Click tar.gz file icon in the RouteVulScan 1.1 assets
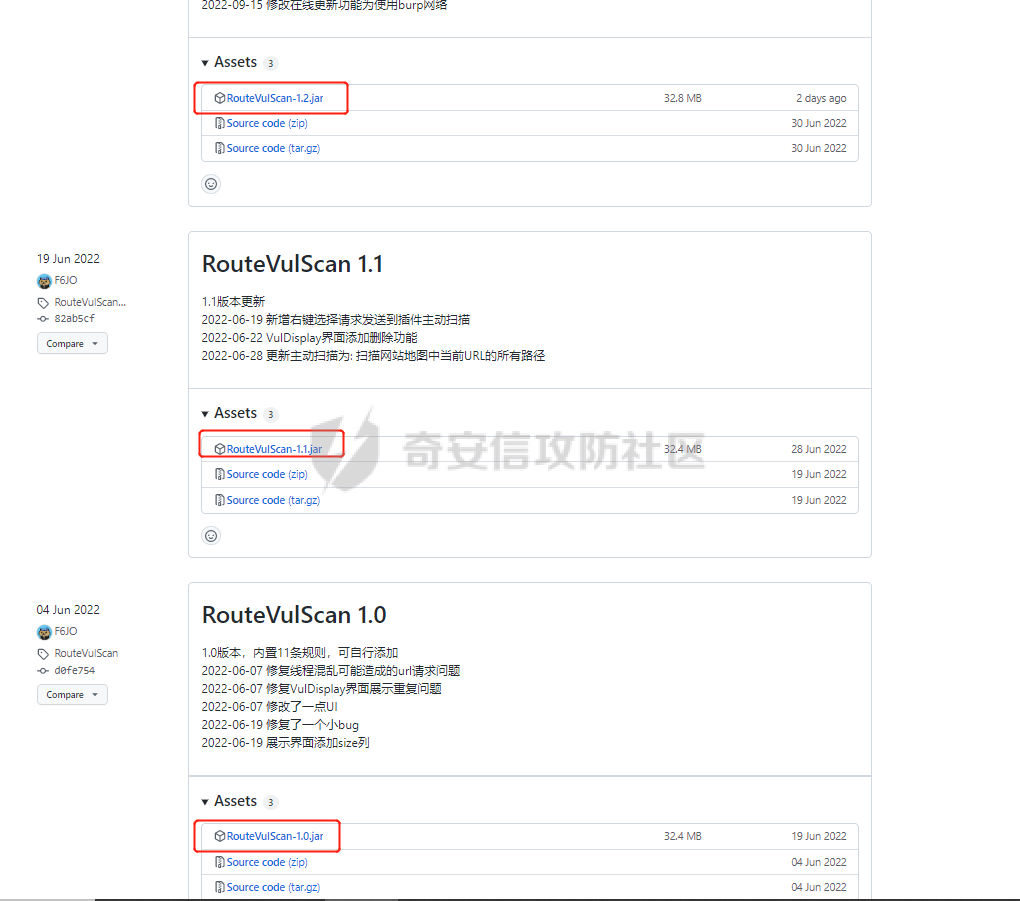 pyautogui.click(x=220, y=500)
